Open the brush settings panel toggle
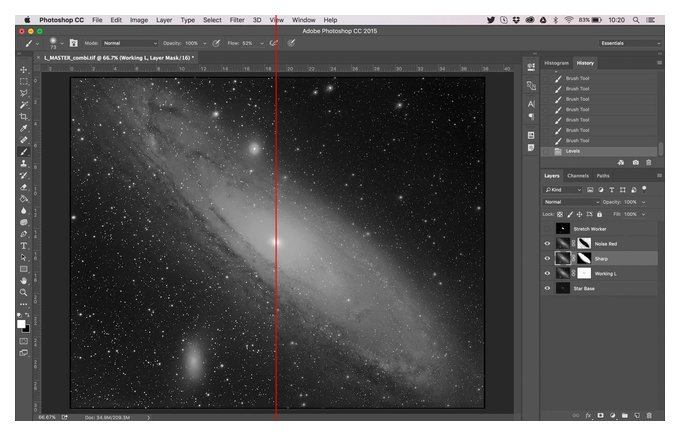The image size is (680, 436). pos(73,43)
